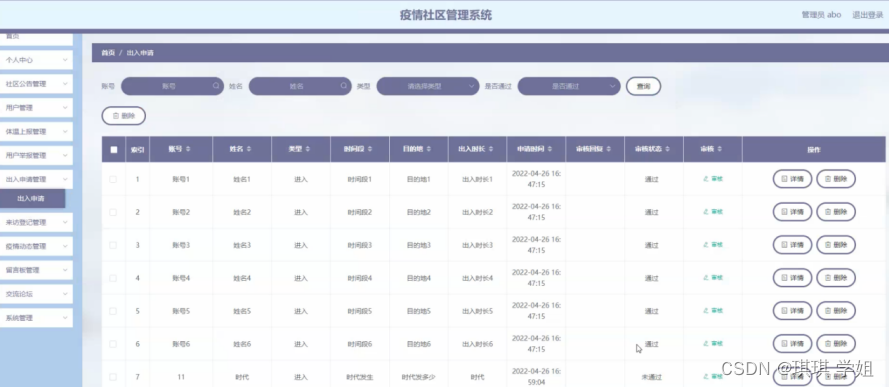Collapse 出入申请管理 sidebar menu
The height and width of the screenshot is (387, 889).
pos(36,179)
